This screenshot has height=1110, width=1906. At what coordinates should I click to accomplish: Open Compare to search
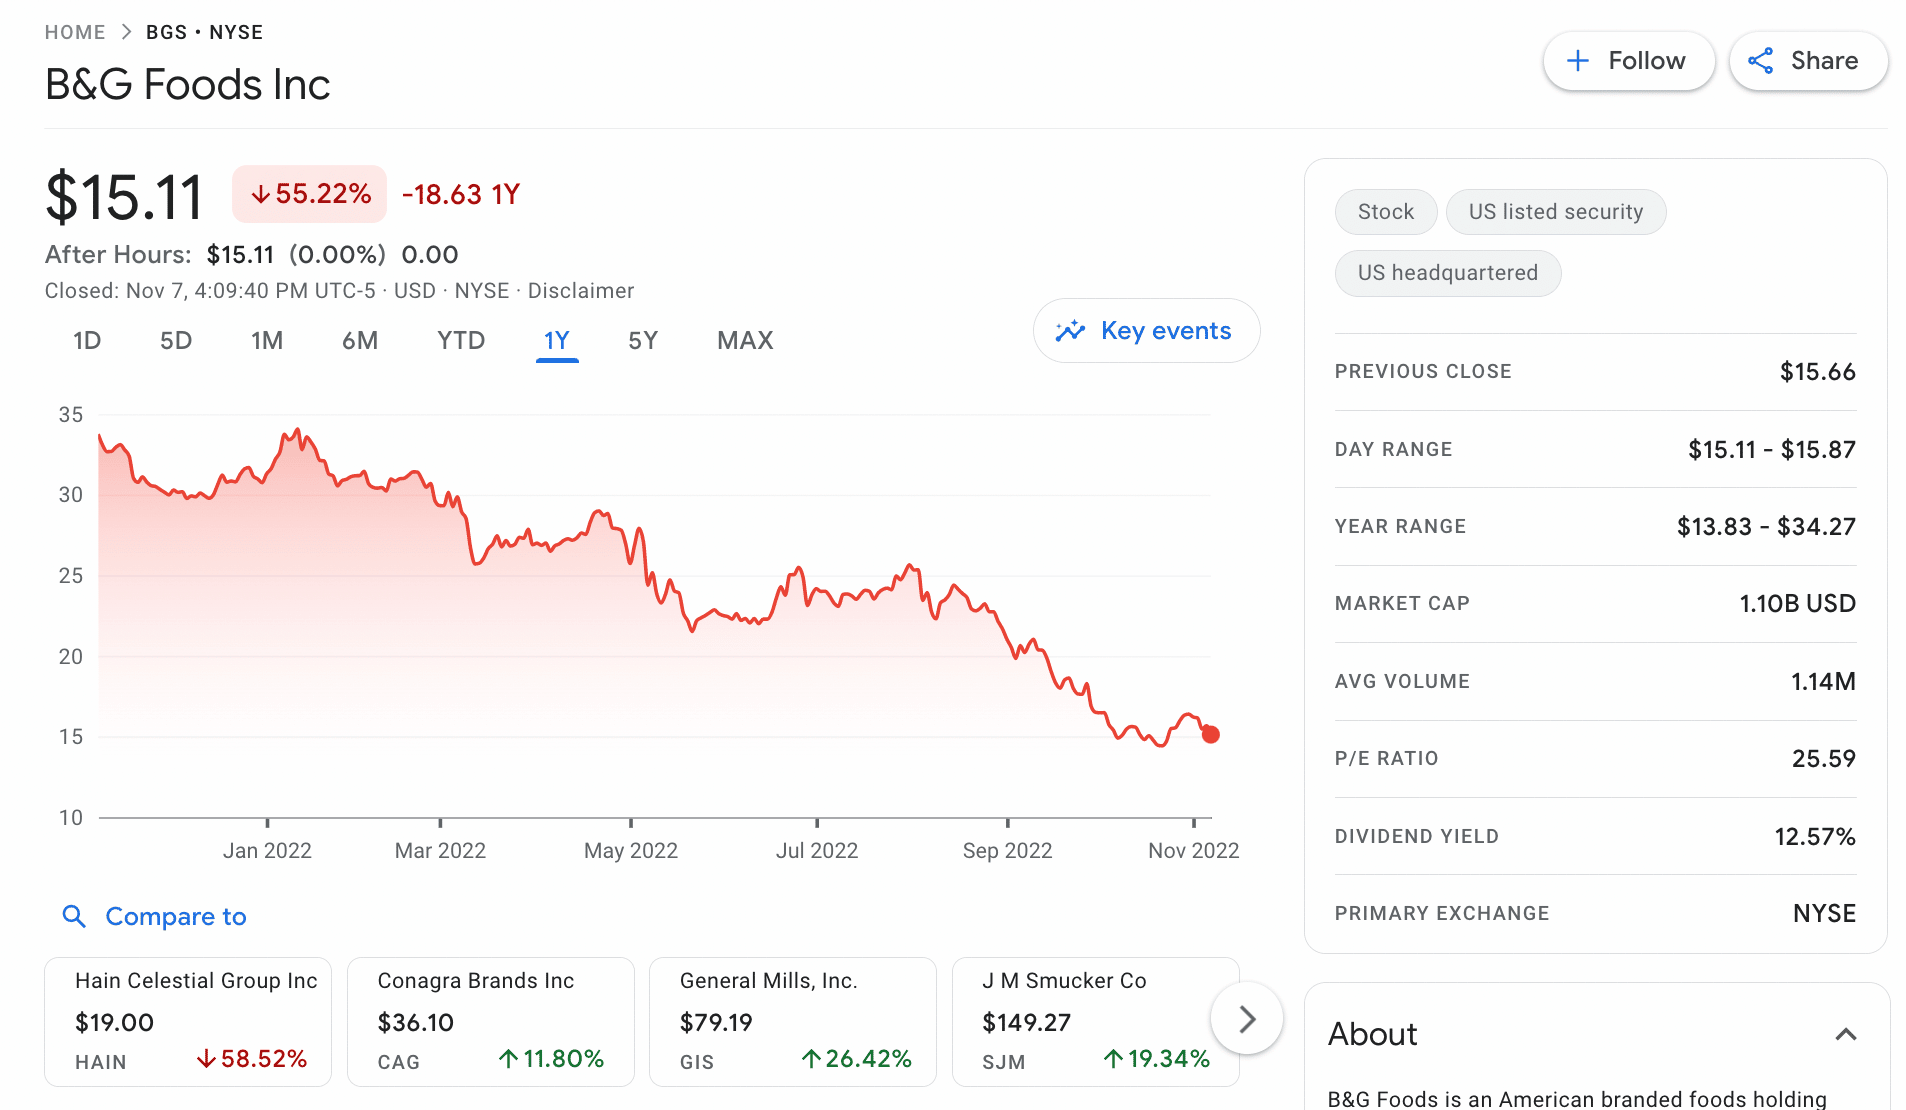tap(154, 916)
